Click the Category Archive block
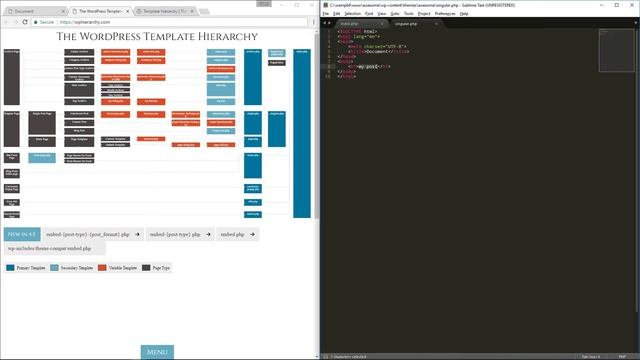This screenshot has height=360, width=640. (x=79, y=60)
